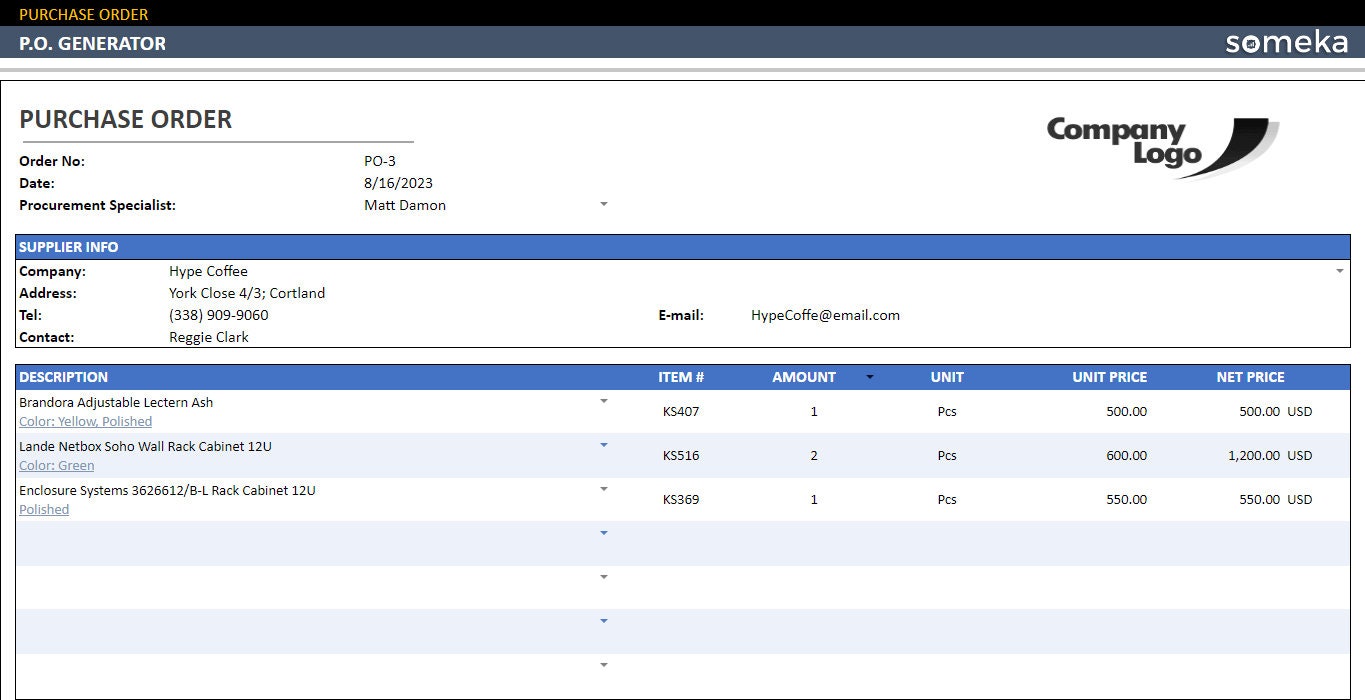Screen dimensions: 1365x700
Task: Select the PURCHASE ORDER tab
Action: pyautogui.click(x=84, y=13)
